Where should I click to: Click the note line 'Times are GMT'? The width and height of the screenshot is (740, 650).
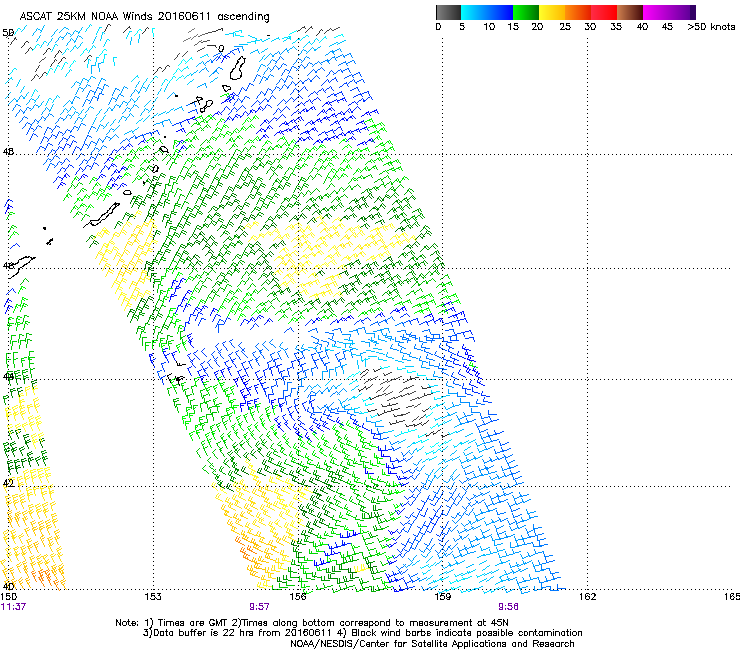click(x=312, y=623)
